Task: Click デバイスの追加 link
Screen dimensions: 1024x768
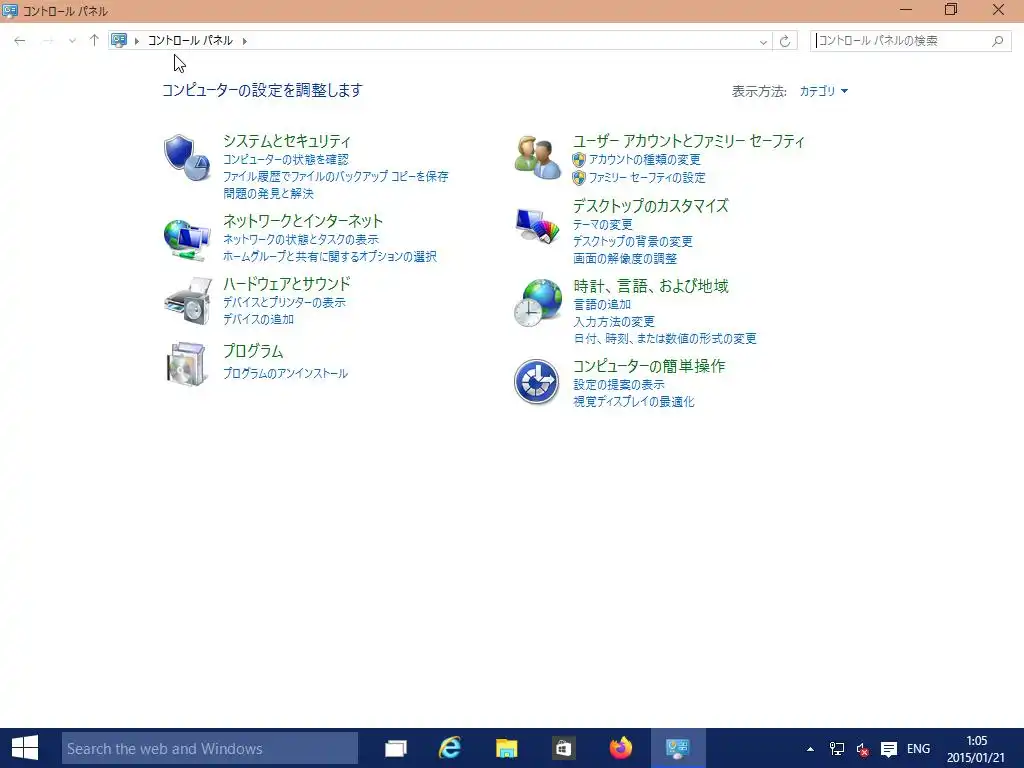Action: pos(259,319)
